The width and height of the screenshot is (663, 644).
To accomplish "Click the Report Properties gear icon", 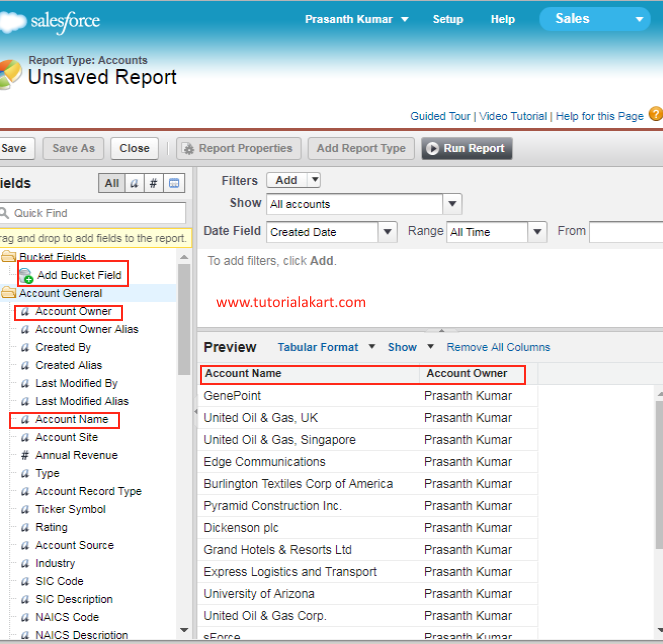I will pyautogui.click(x=188, y=148).
